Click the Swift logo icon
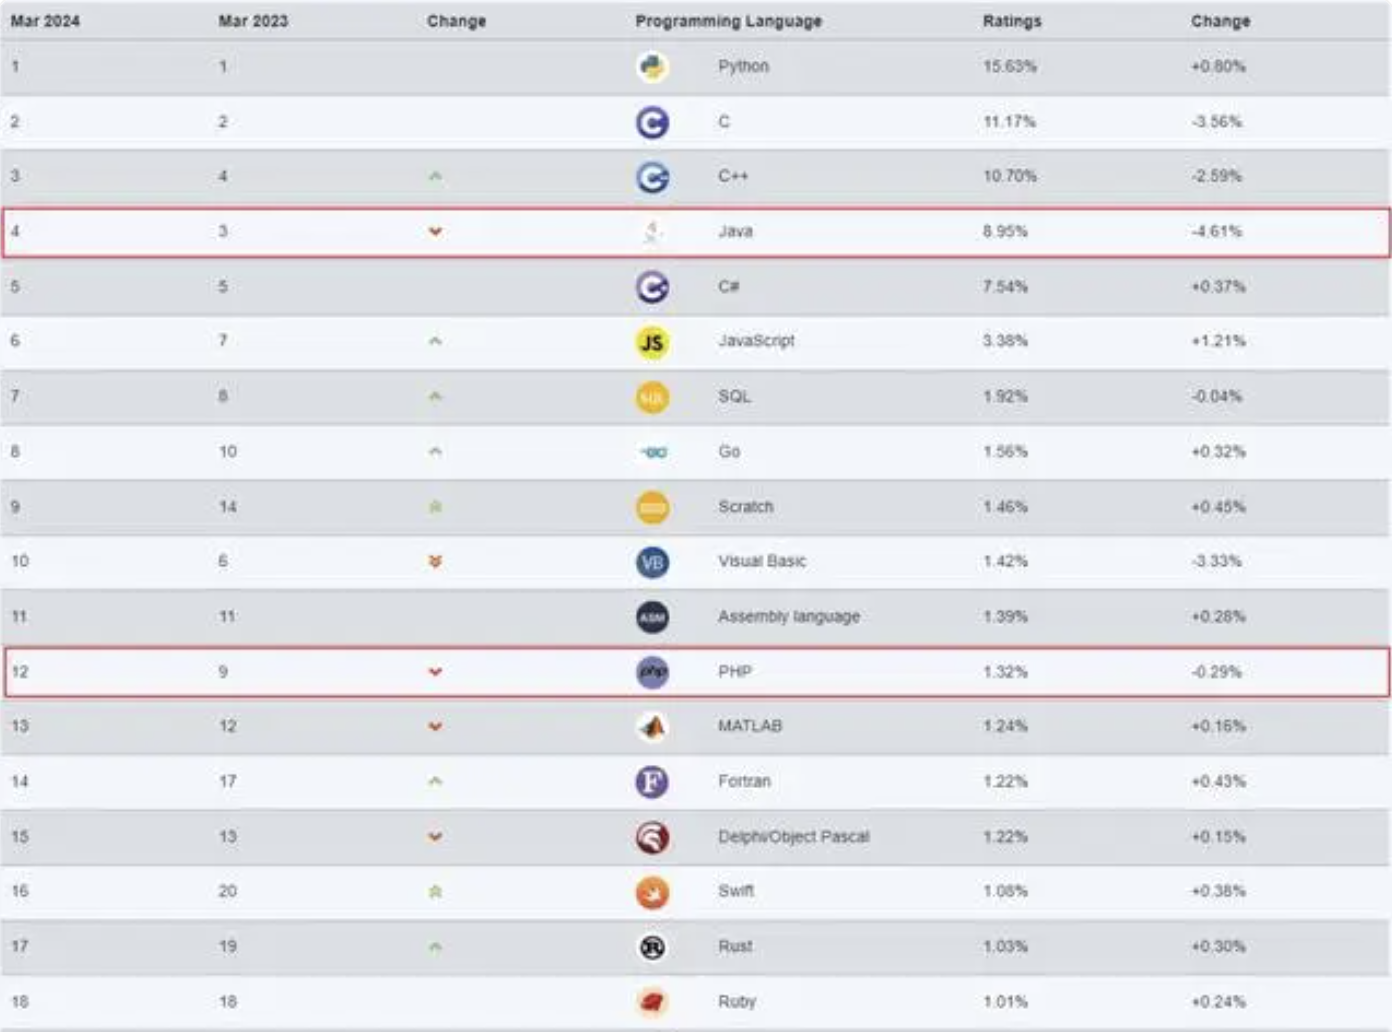This screenshot has width=1392, height=1032. click(652, 892)
